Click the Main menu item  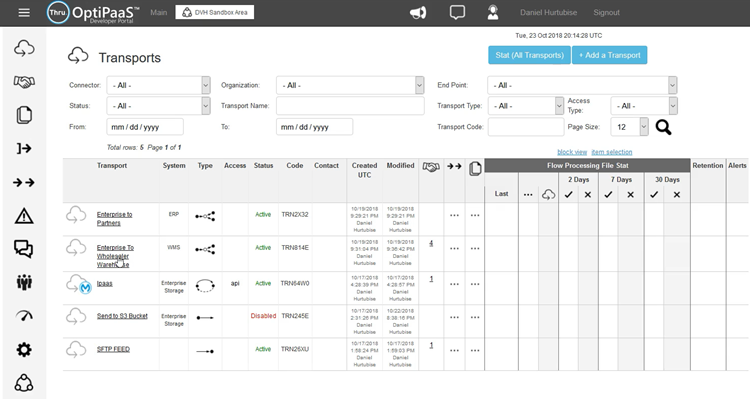click(158, 12)
